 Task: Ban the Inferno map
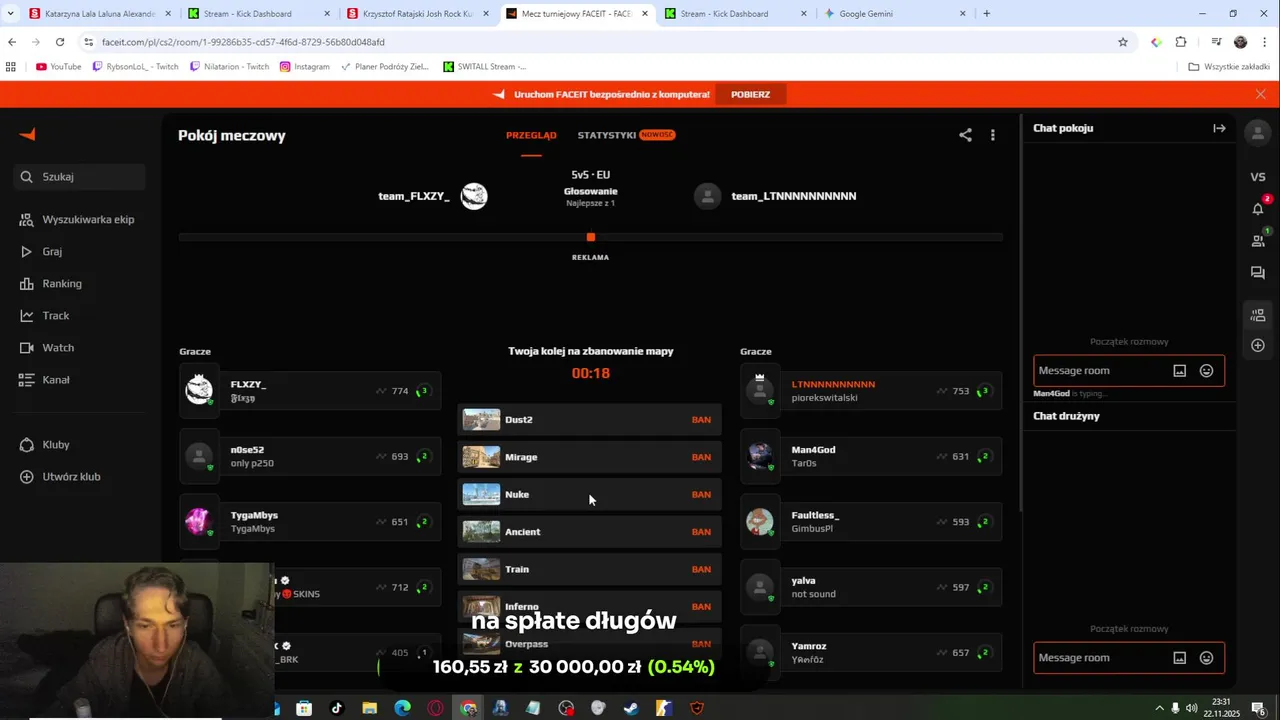point(701,607)
